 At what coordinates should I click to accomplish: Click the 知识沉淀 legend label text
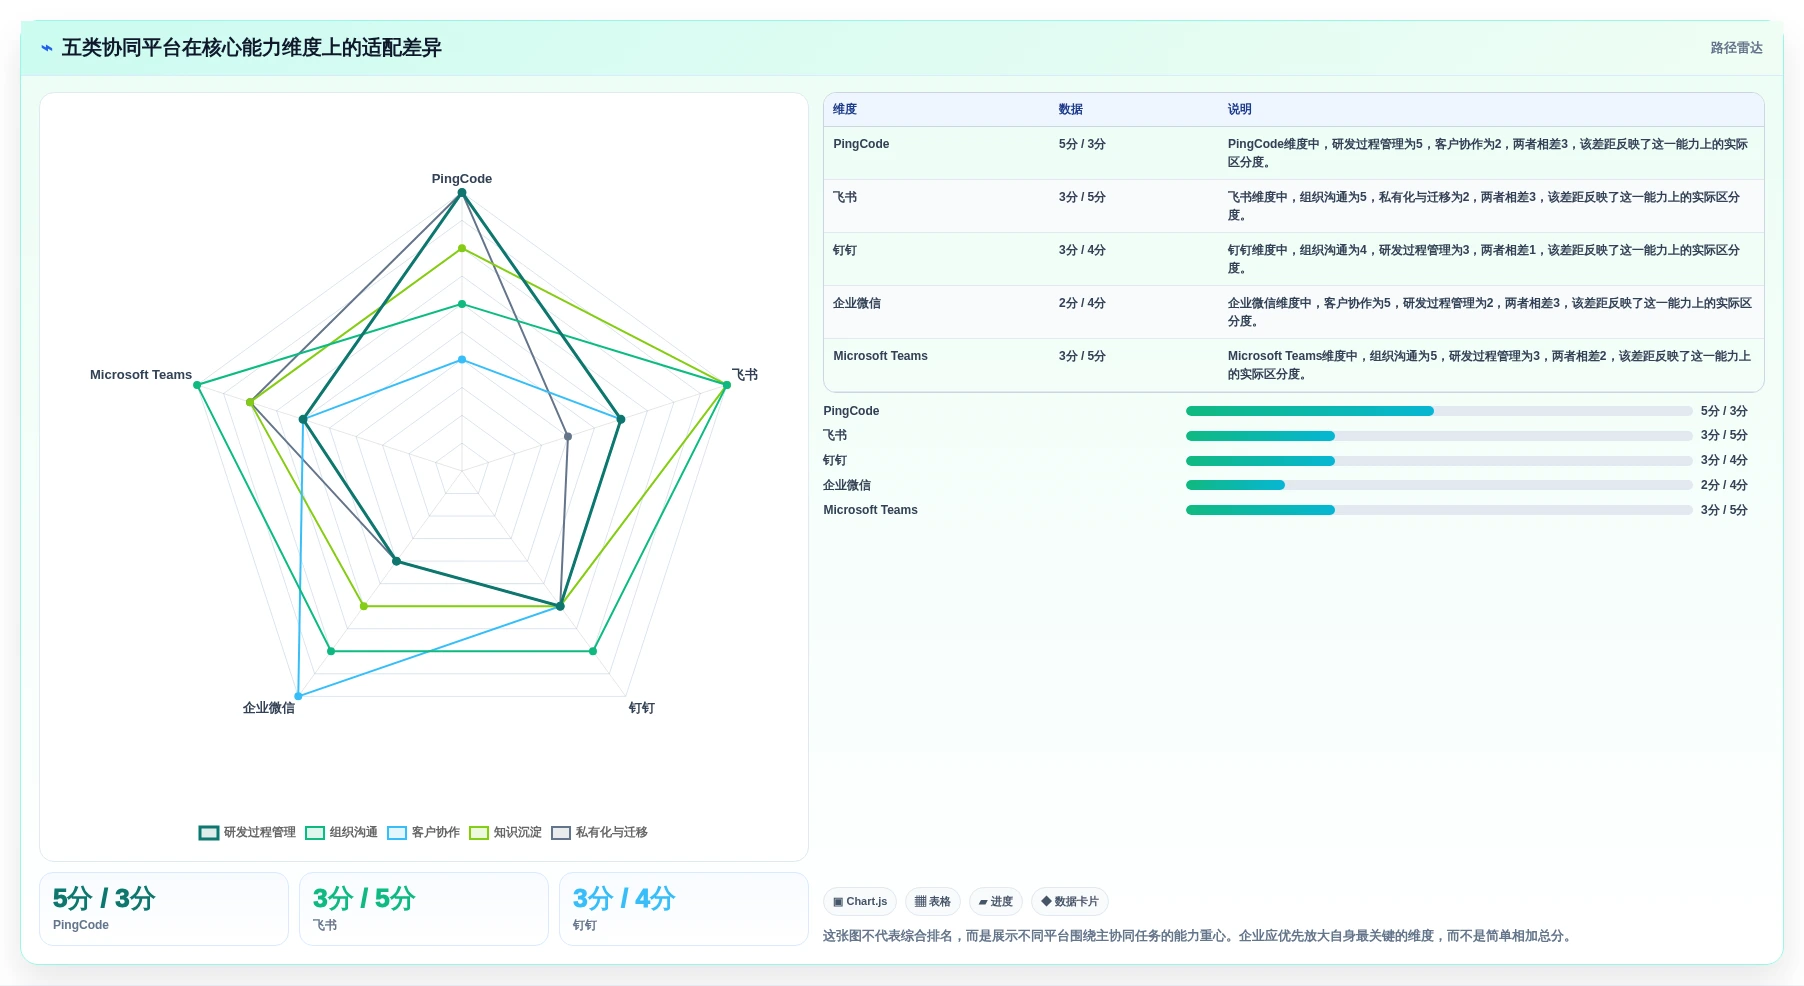click(518, 833)
